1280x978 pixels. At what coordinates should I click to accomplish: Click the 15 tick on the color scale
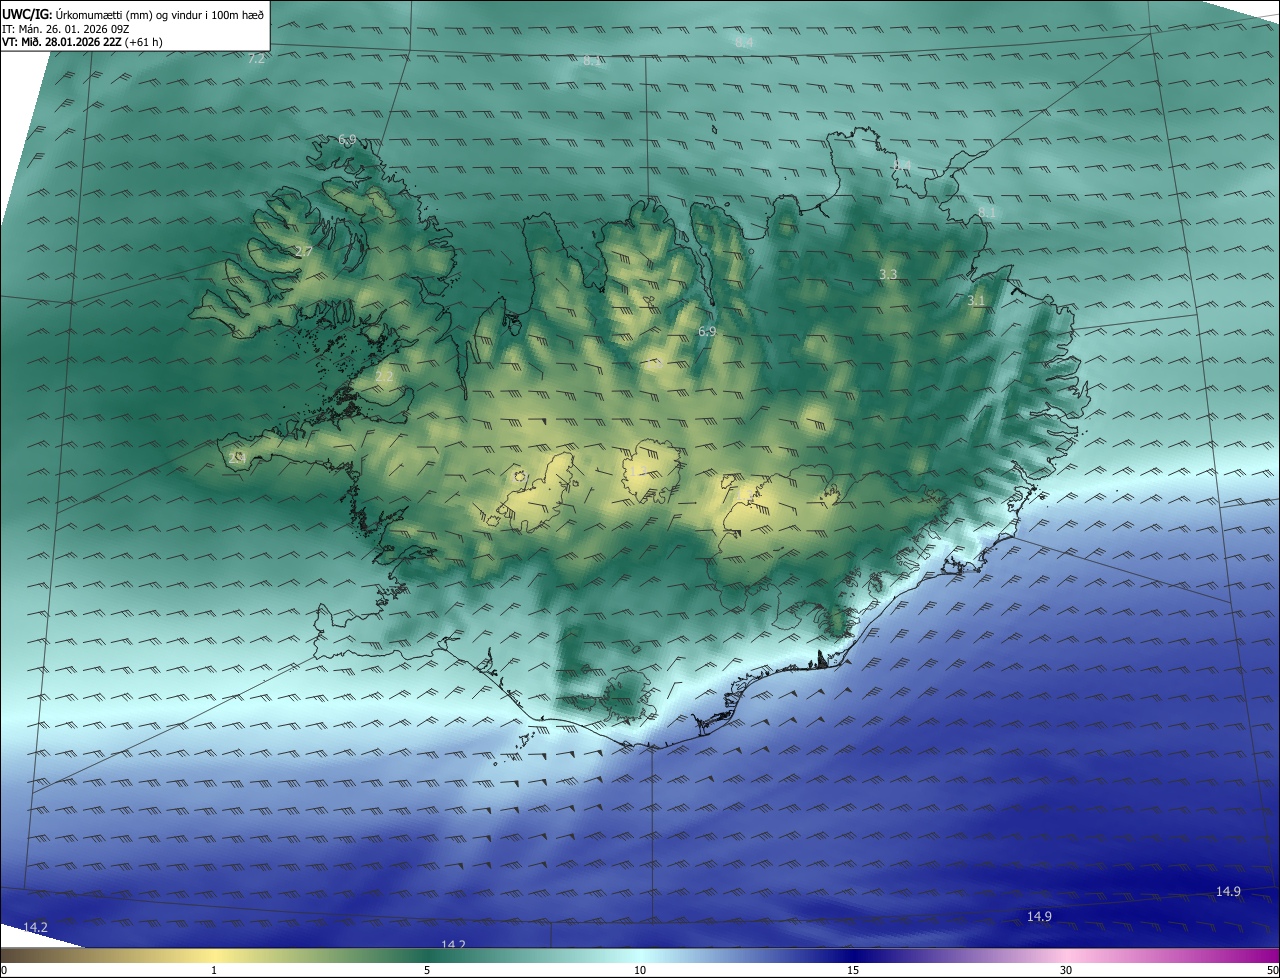pos(853,970)
